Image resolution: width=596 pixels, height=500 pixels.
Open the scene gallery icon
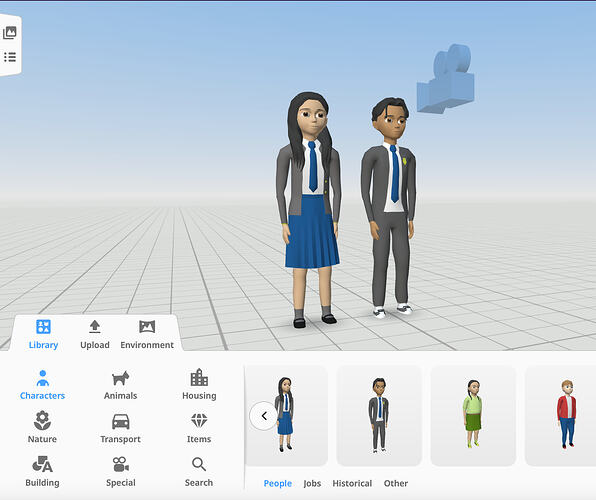[10, 33]
